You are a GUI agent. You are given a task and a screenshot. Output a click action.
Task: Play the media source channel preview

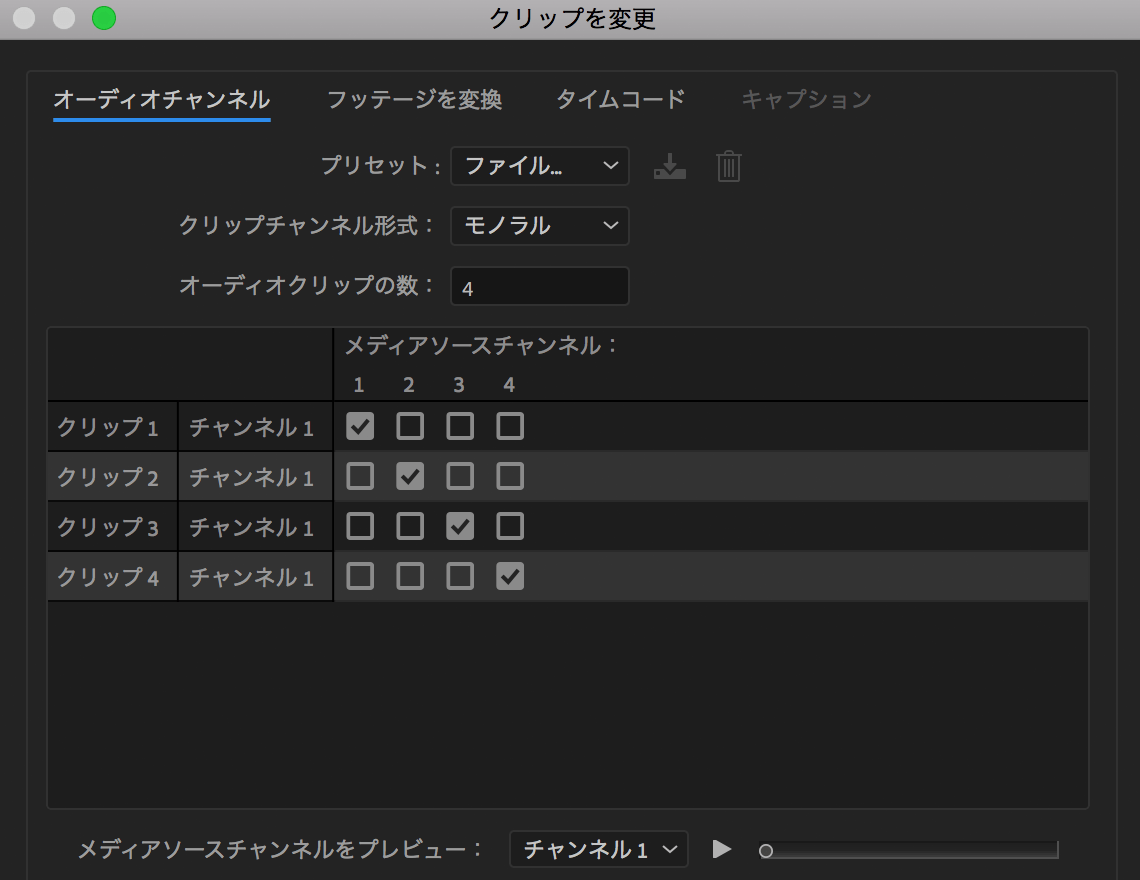(x=720, y=849)
